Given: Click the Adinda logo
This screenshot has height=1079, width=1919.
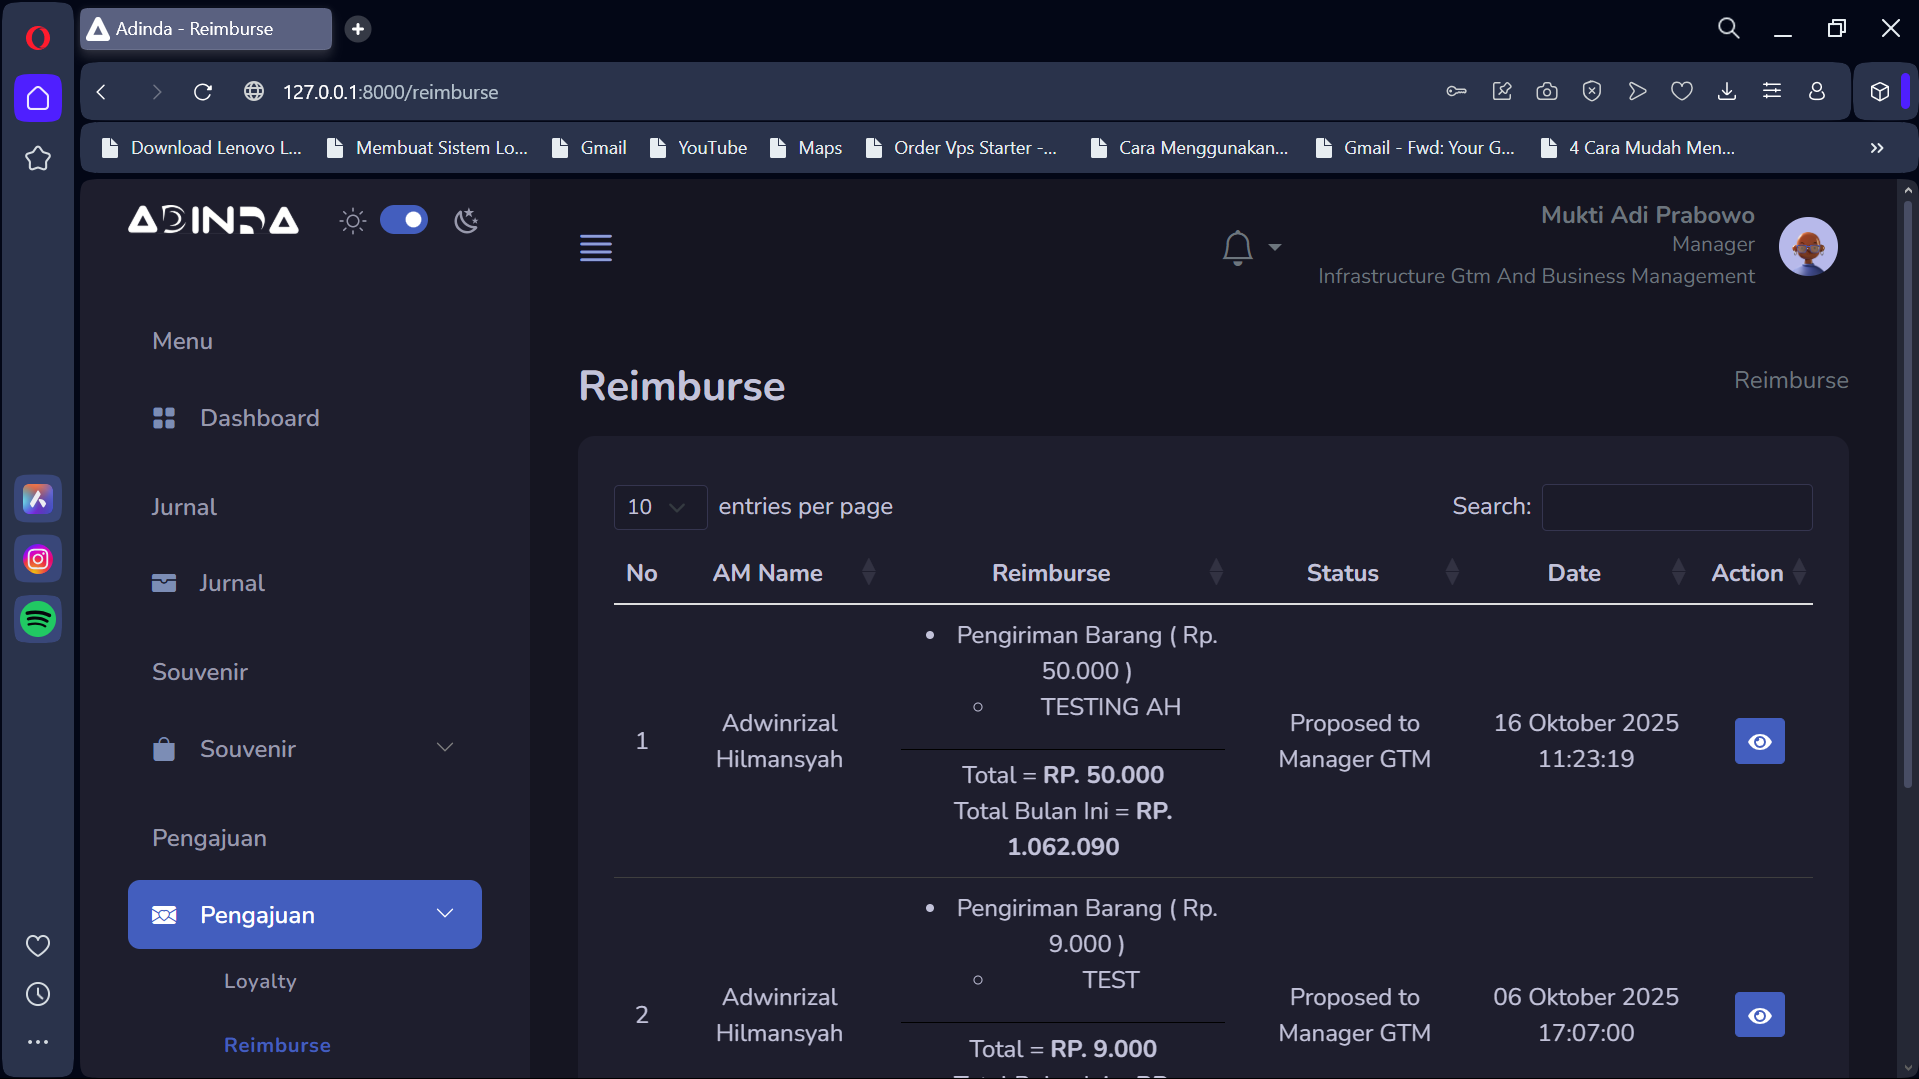Looking at the screenshot, I should [213, 220].
